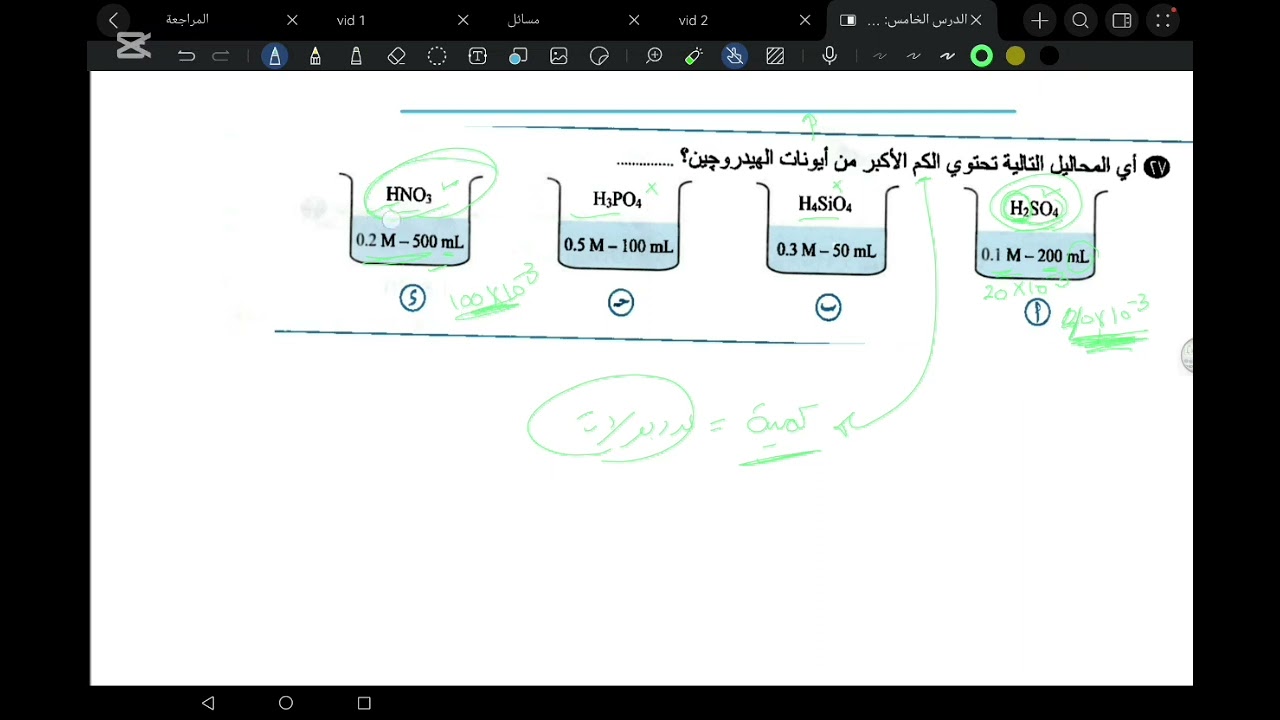The image size is (1280, 720).
Task: Switch to the مسائل tab
Action: point(524,20)
